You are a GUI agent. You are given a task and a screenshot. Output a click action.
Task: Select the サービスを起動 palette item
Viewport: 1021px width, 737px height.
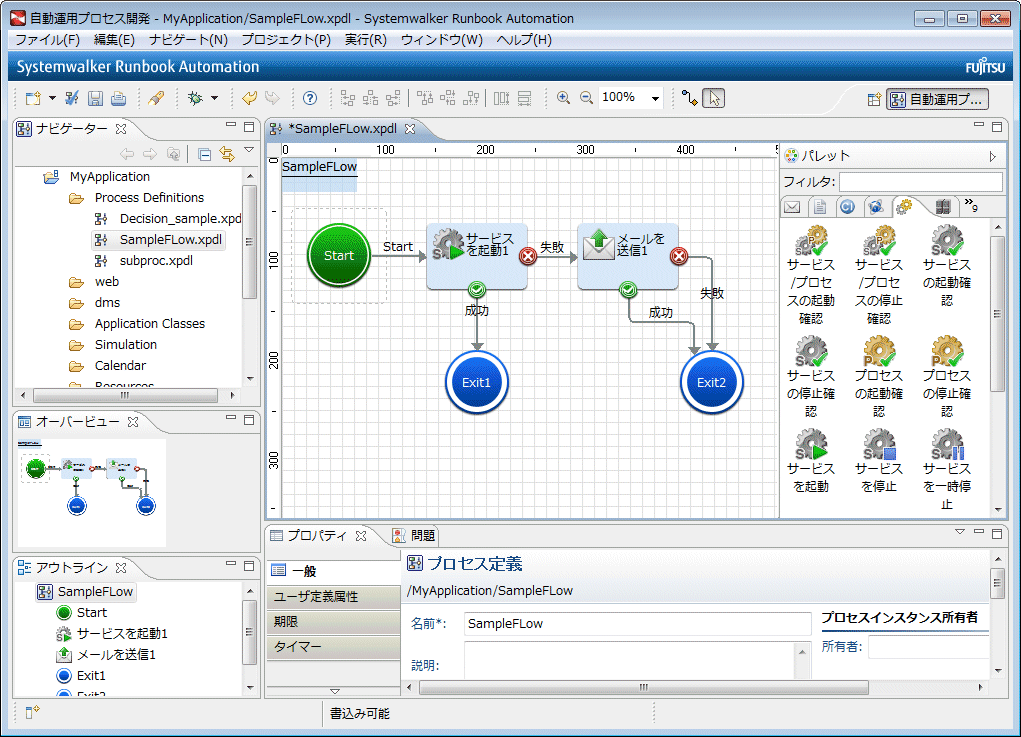811,460
